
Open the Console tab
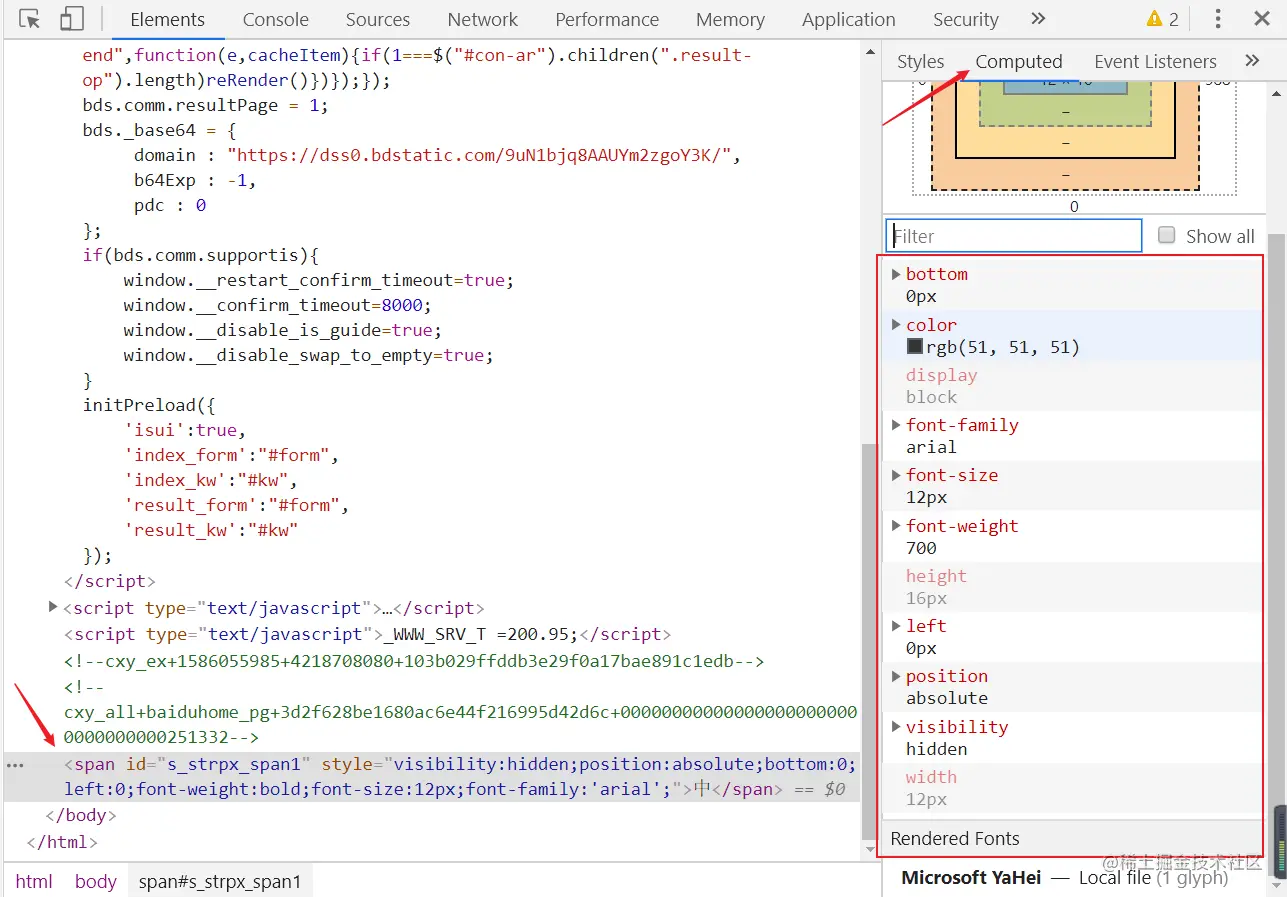(276, 19)
